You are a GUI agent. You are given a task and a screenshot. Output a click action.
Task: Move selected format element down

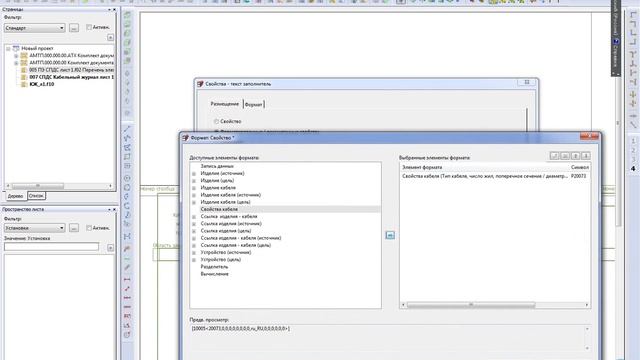click(x=586, y=156)
